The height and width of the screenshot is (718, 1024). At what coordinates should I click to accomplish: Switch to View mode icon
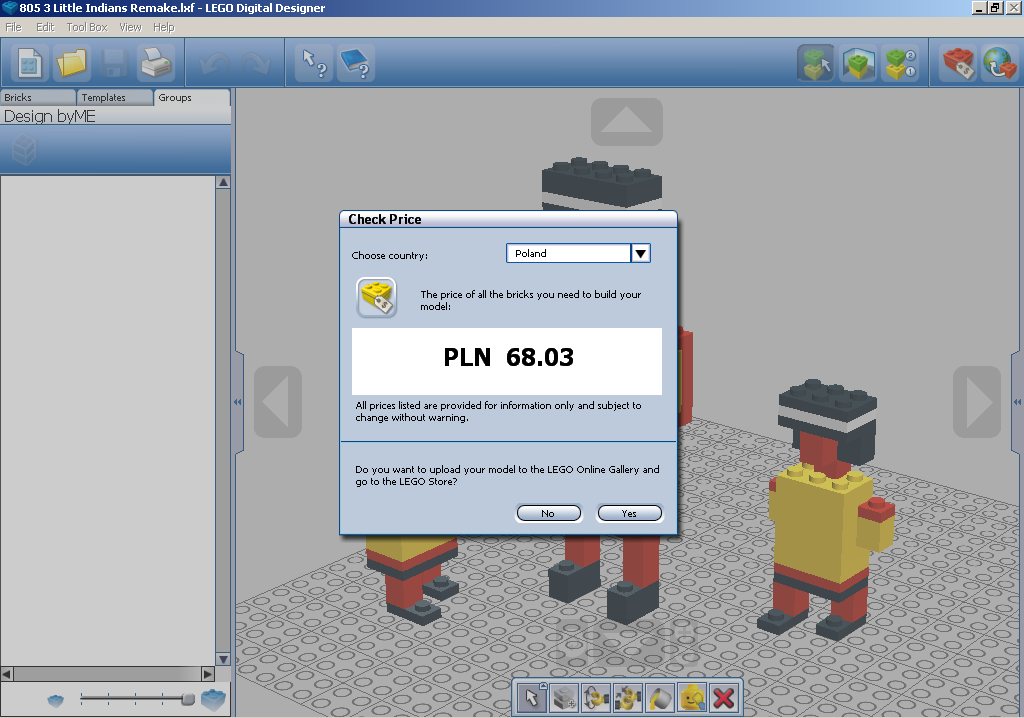(858, 63)
